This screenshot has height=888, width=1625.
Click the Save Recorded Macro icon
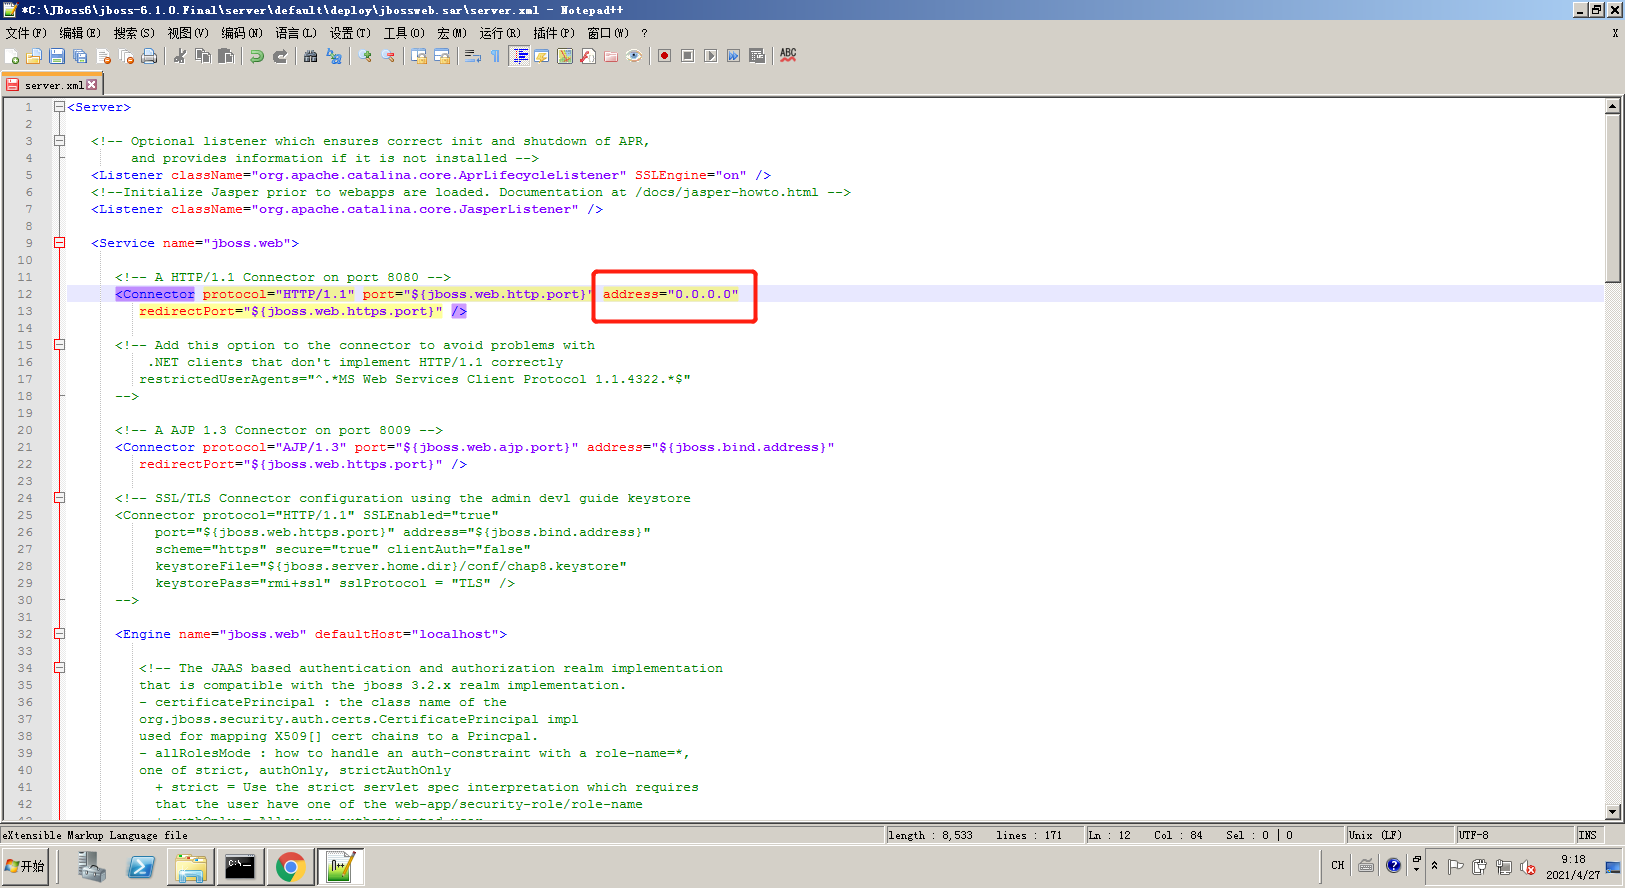[x=757, y=56]
